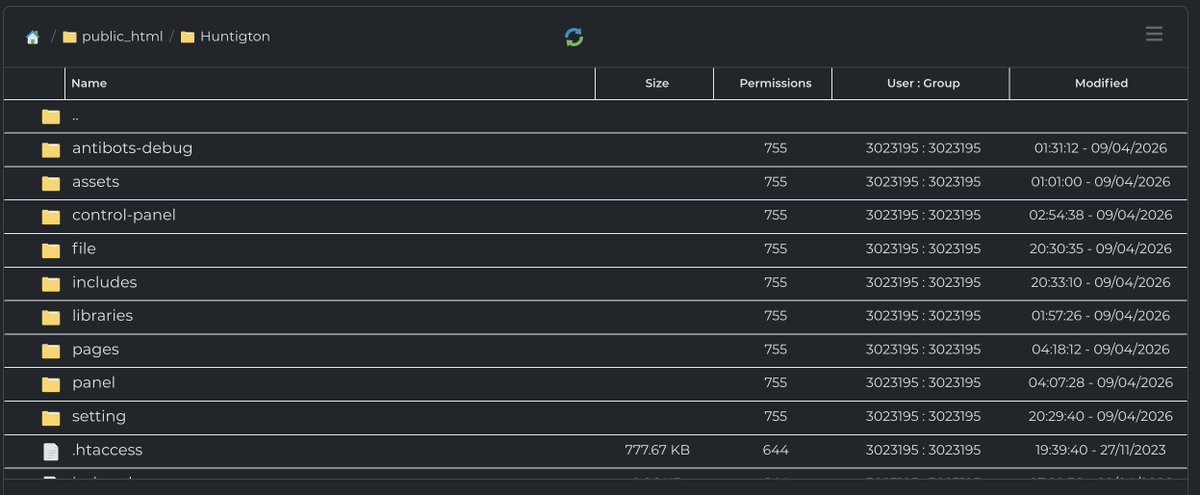The width and height of the screenshot is (1200, 495).
Task: Open the includes folder name
Action: click(104, 282)
